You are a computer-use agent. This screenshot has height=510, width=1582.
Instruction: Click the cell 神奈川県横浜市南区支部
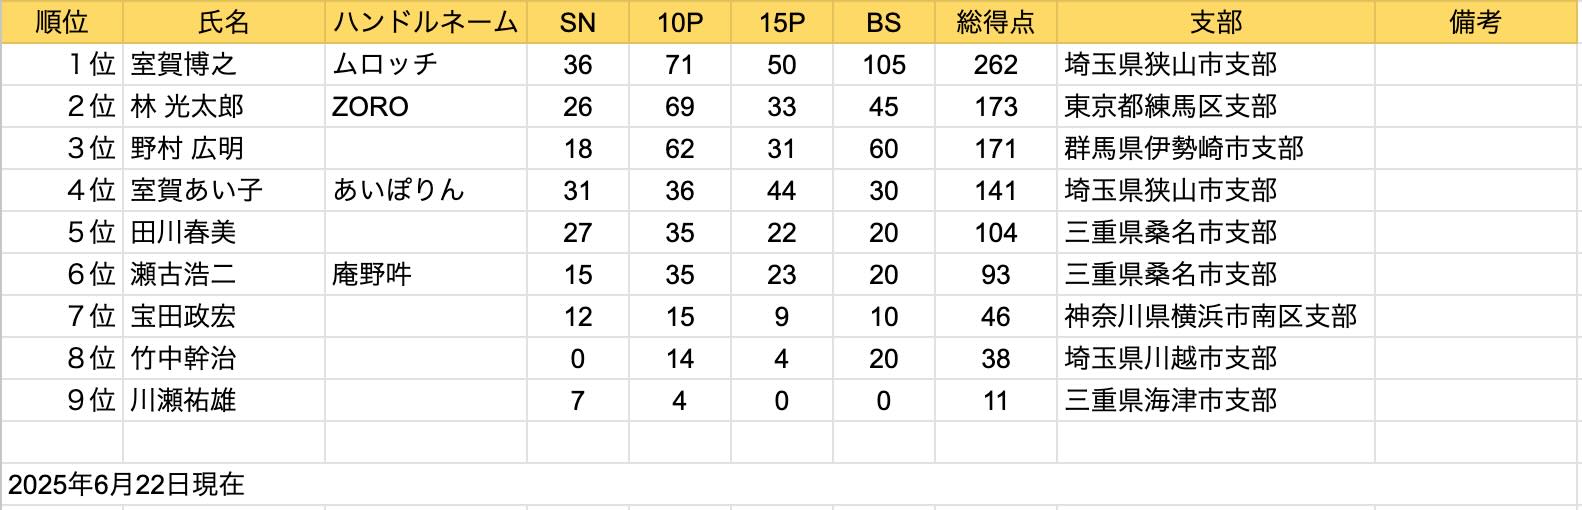click(1216, 317)
